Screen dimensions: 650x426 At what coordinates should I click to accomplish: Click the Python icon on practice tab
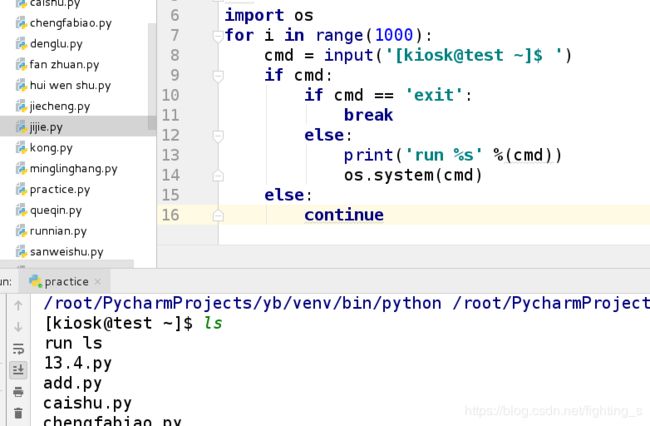tap(35, 282)
